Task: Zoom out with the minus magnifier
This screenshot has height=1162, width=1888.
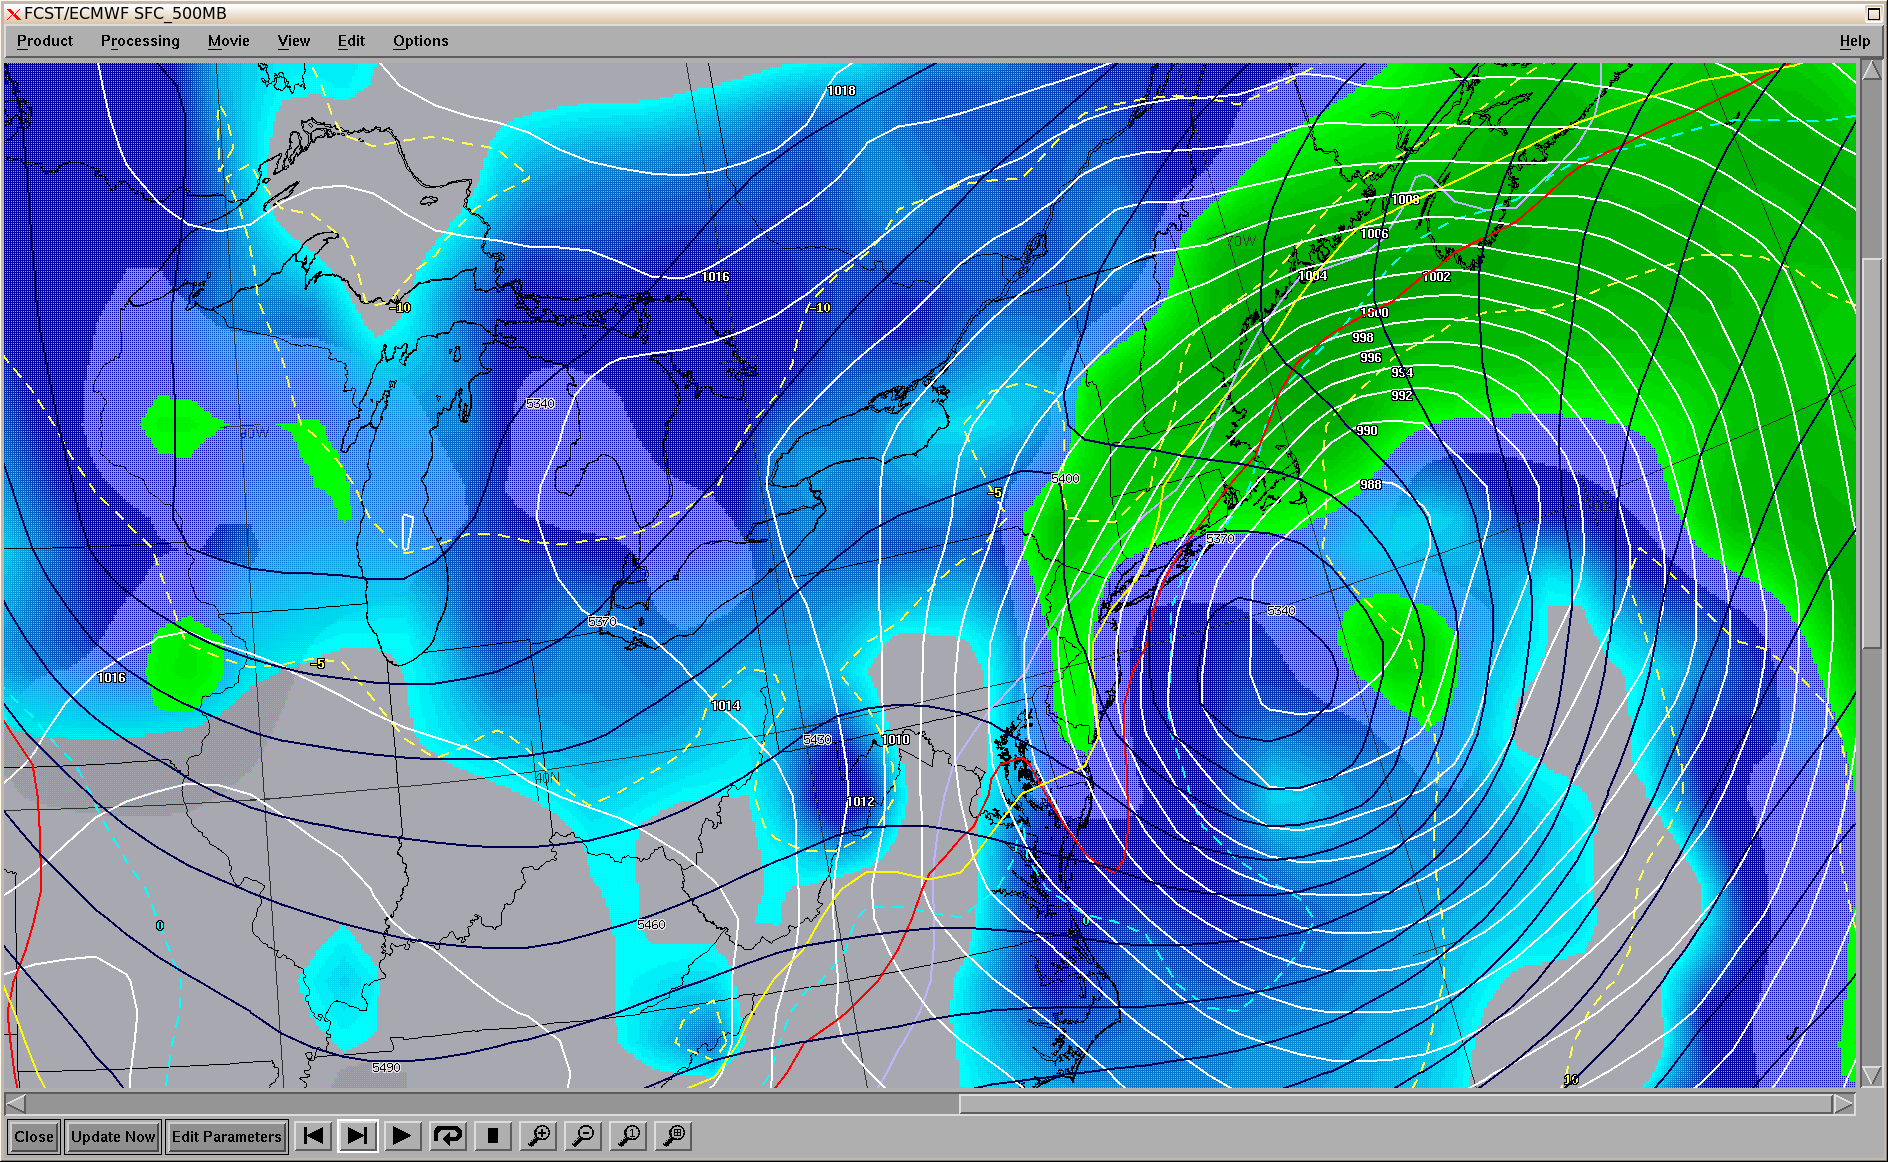Action: (583, 1136)
